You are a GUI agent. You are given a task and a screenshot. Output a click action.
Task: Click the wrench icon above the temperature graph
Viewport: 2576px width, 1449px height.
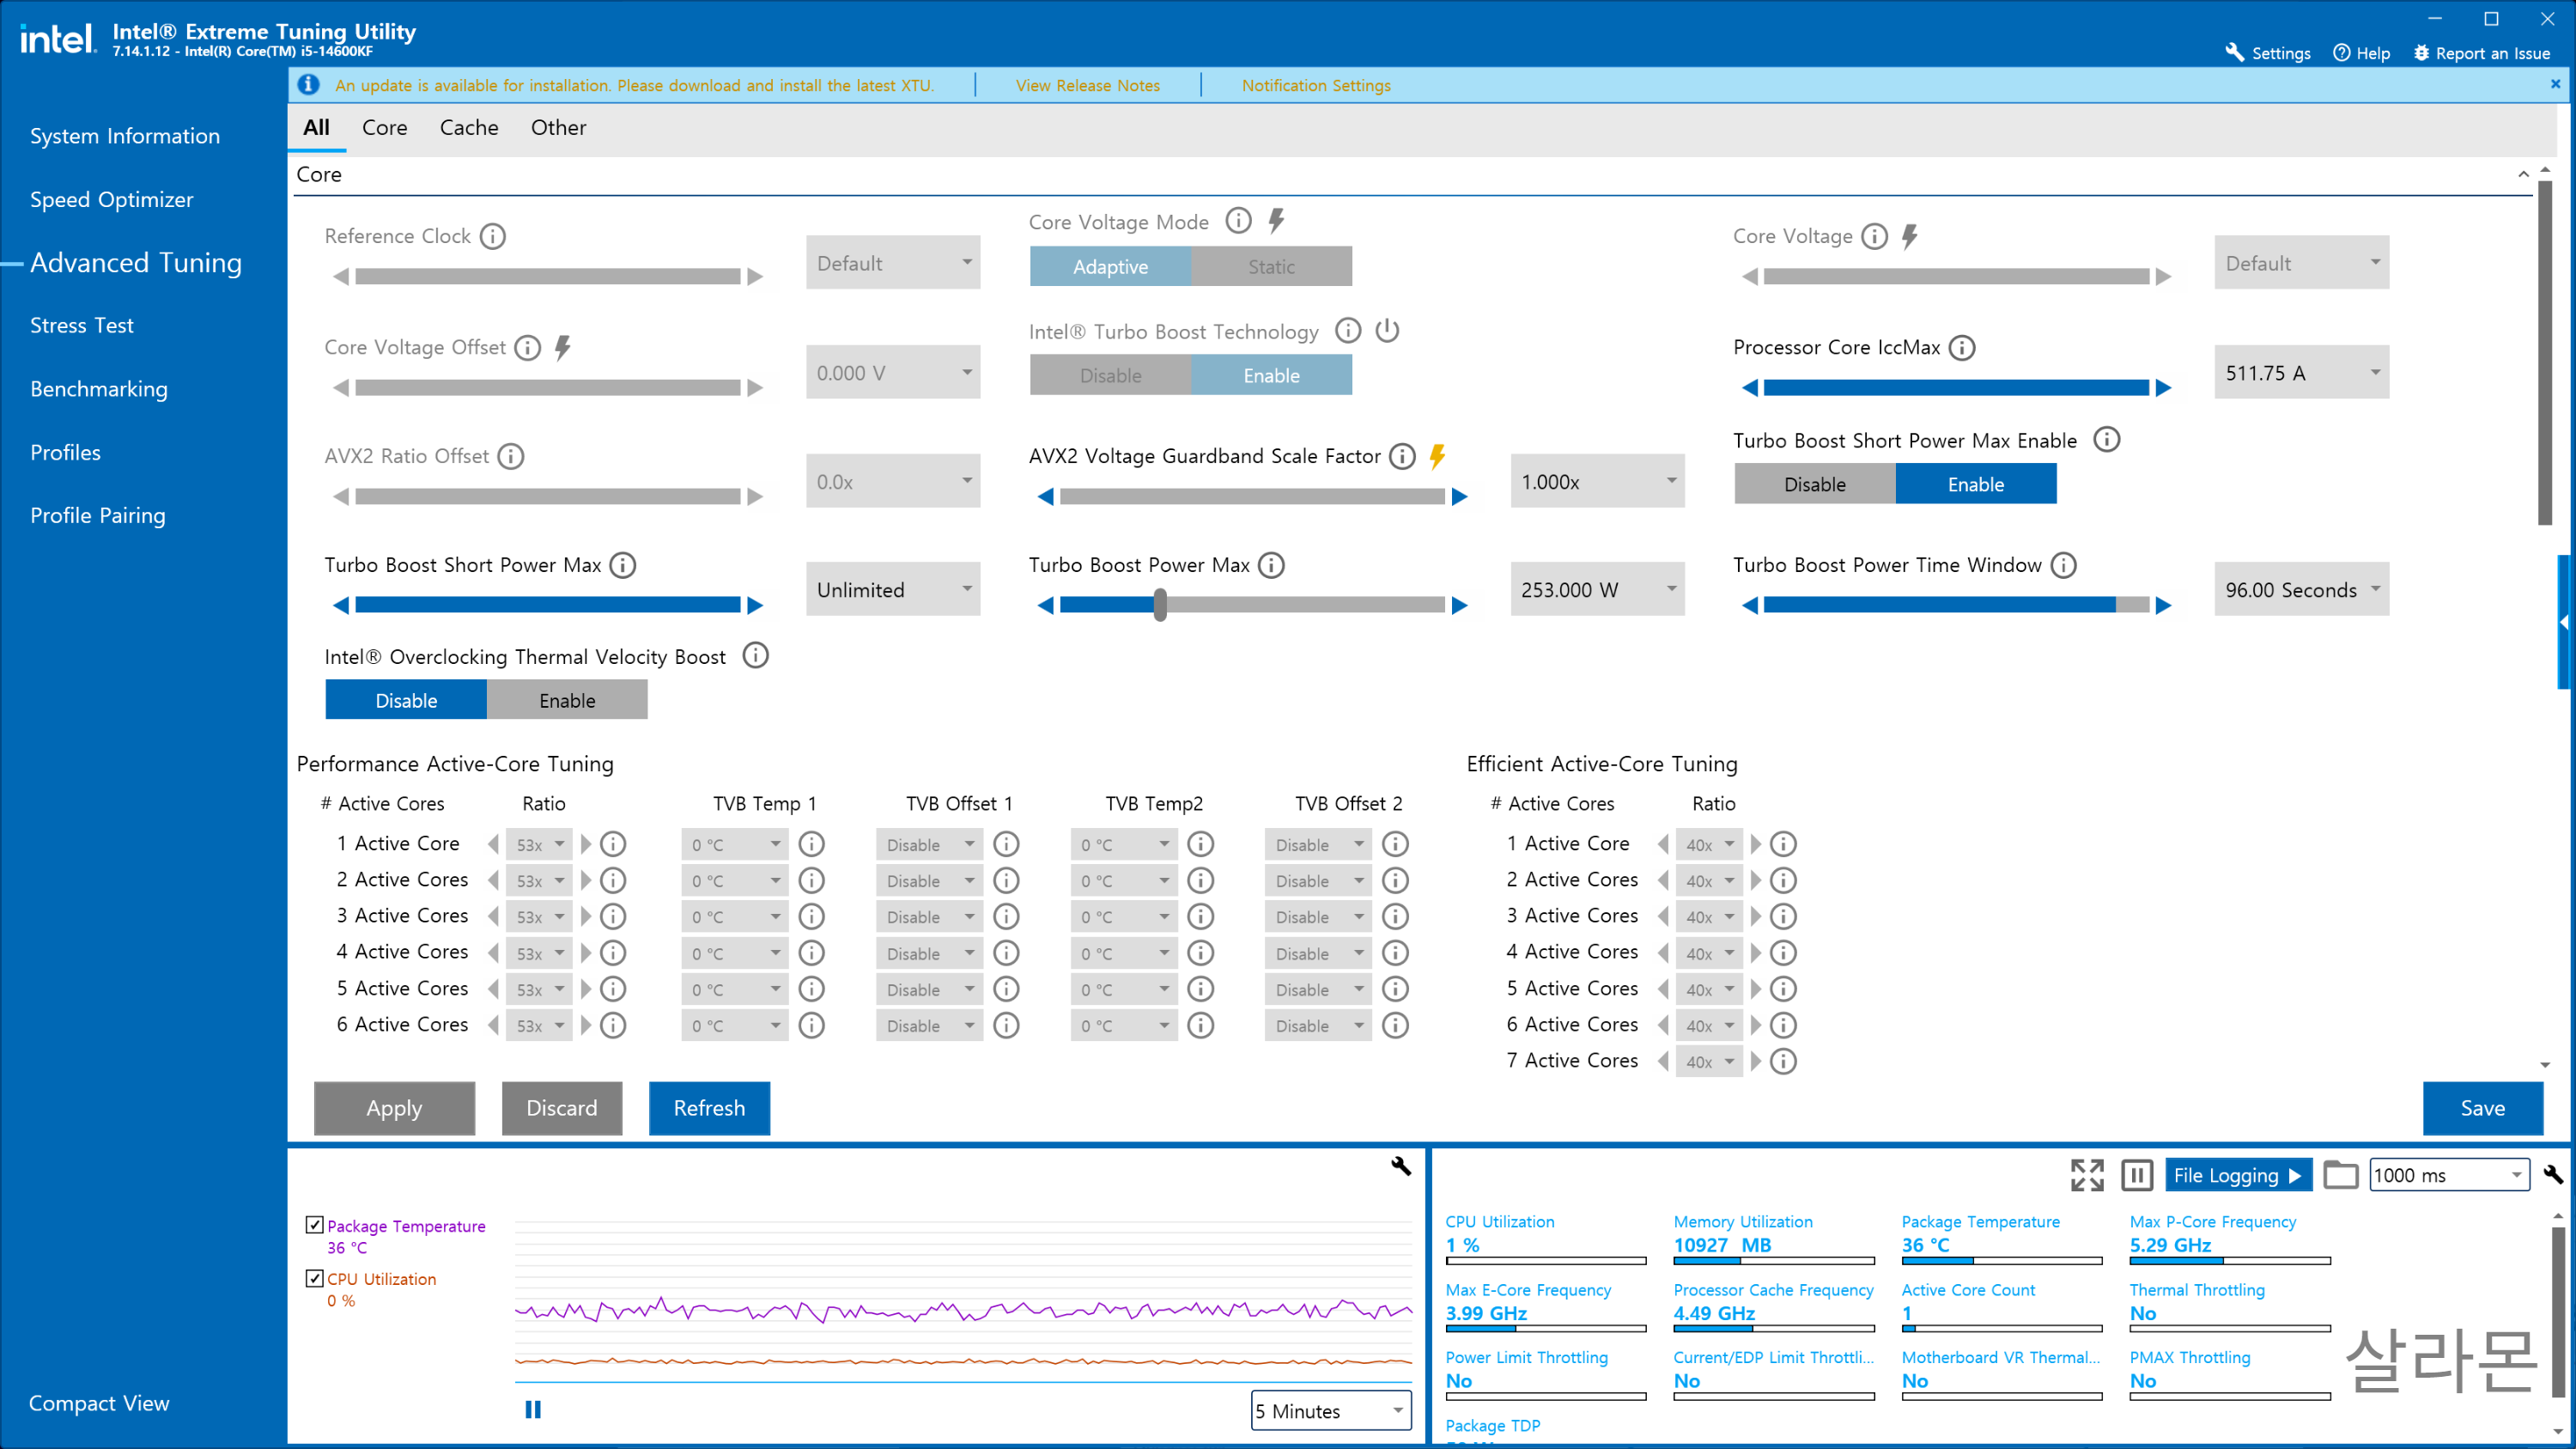[1400, 1166]
